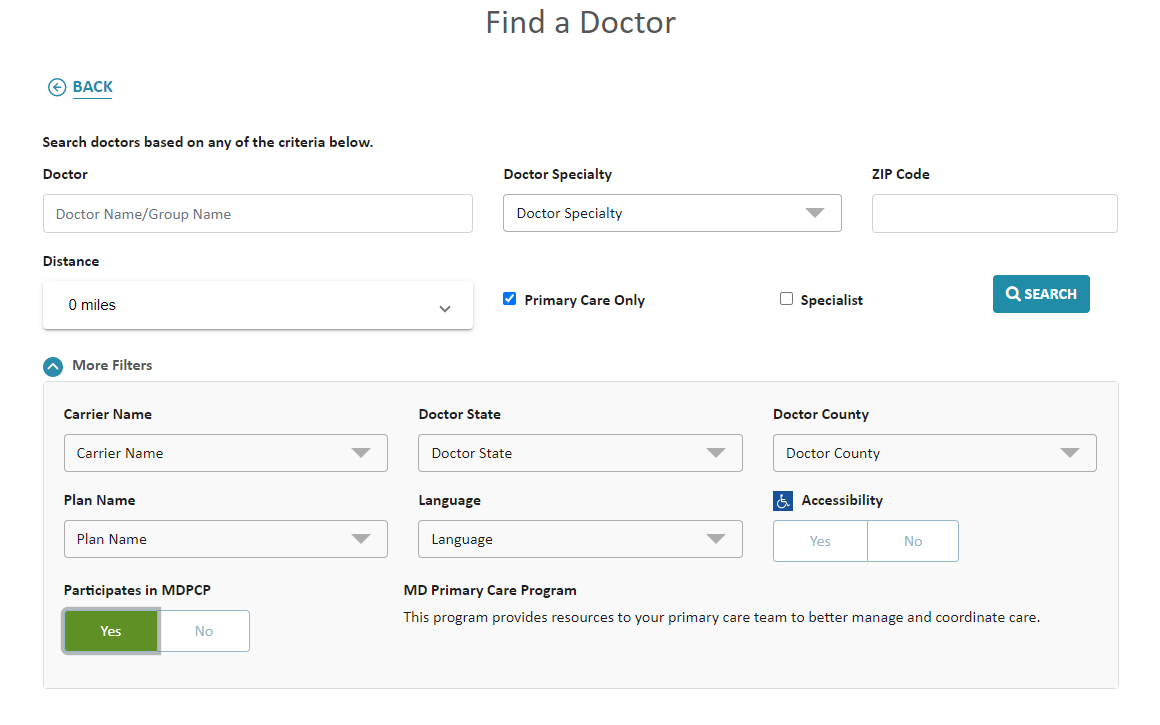Screen dimensions: 1160x725
Task: Follow the BACK link
Action: click(92, 87)
